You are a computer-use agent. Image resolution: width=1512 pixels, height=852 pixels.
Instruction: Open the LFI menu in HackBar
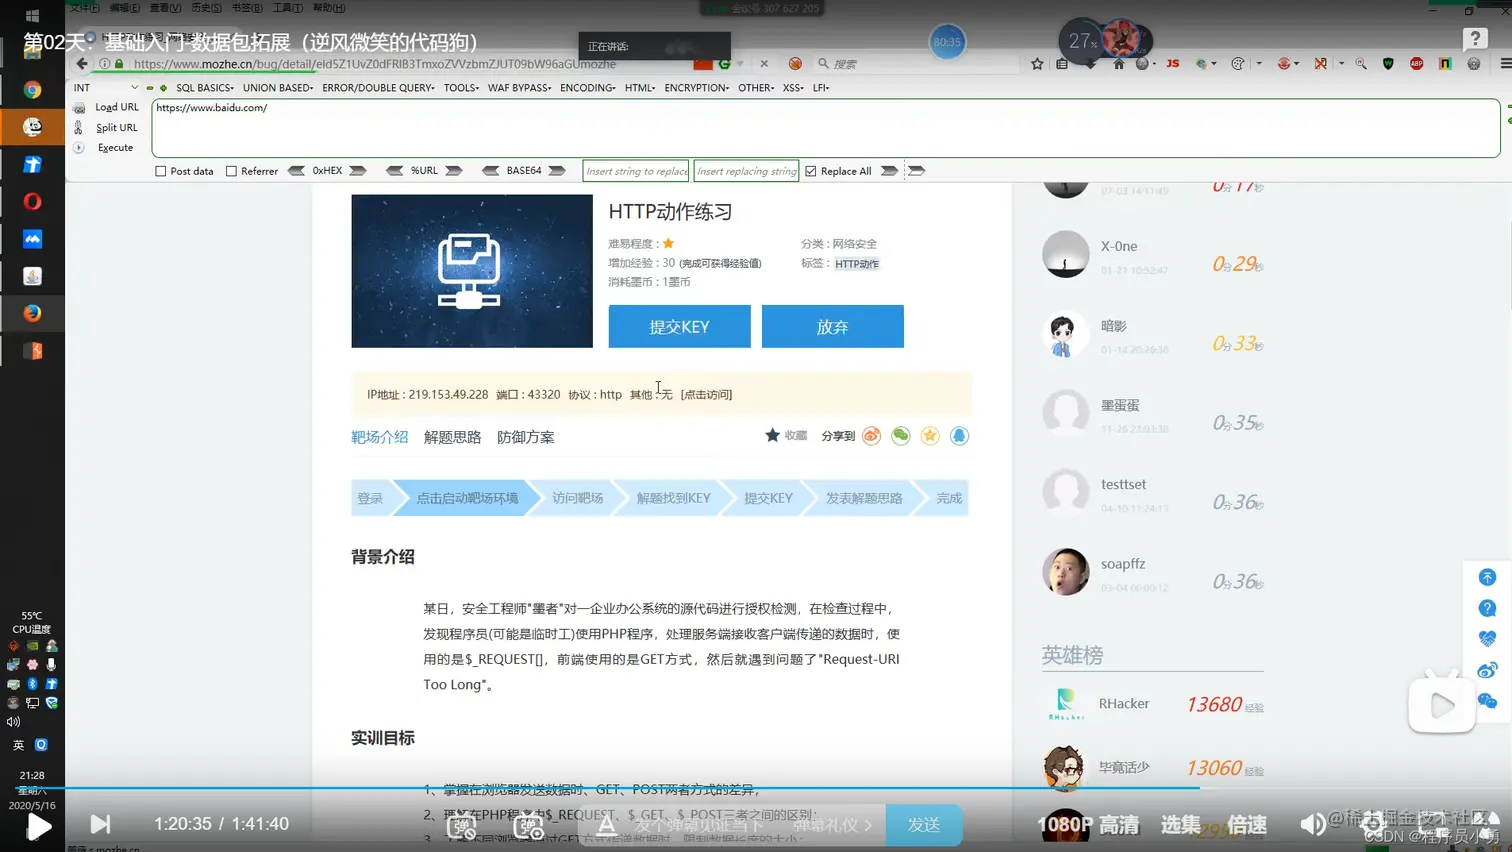(820, 88)
